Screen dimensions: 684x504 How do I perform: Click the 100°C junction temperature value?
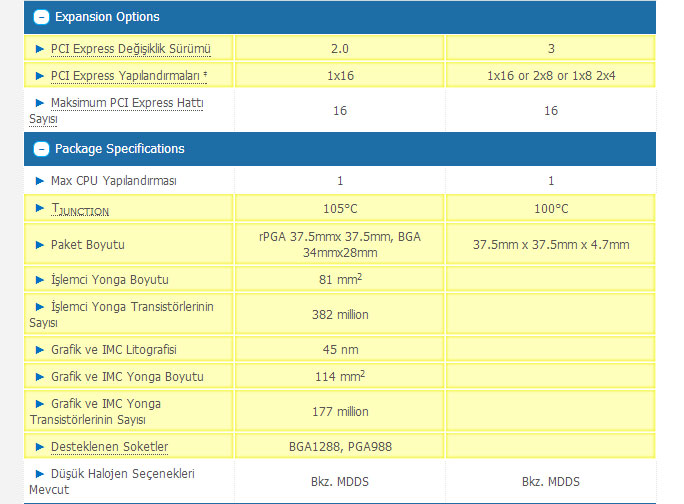tap(551, 209)
